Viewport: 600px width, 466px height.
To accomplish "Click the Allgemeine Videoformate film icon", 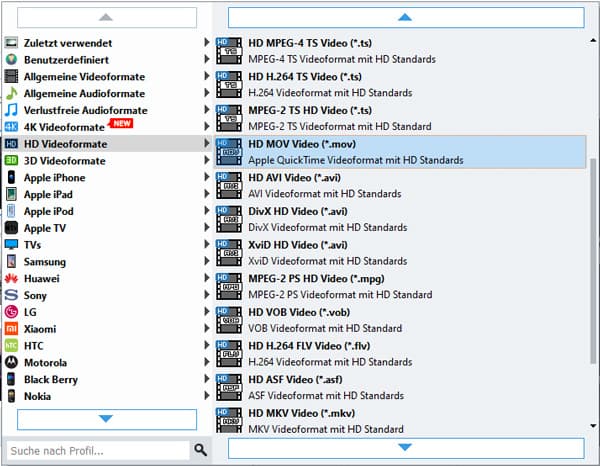I will (11, 76).
